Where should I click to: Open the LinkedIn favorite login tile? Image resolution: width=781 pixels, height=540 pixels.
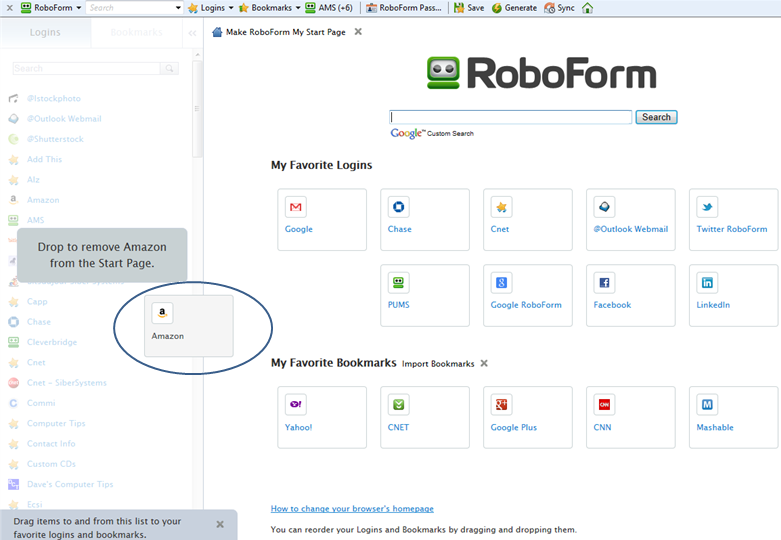[x=734, y=295]
